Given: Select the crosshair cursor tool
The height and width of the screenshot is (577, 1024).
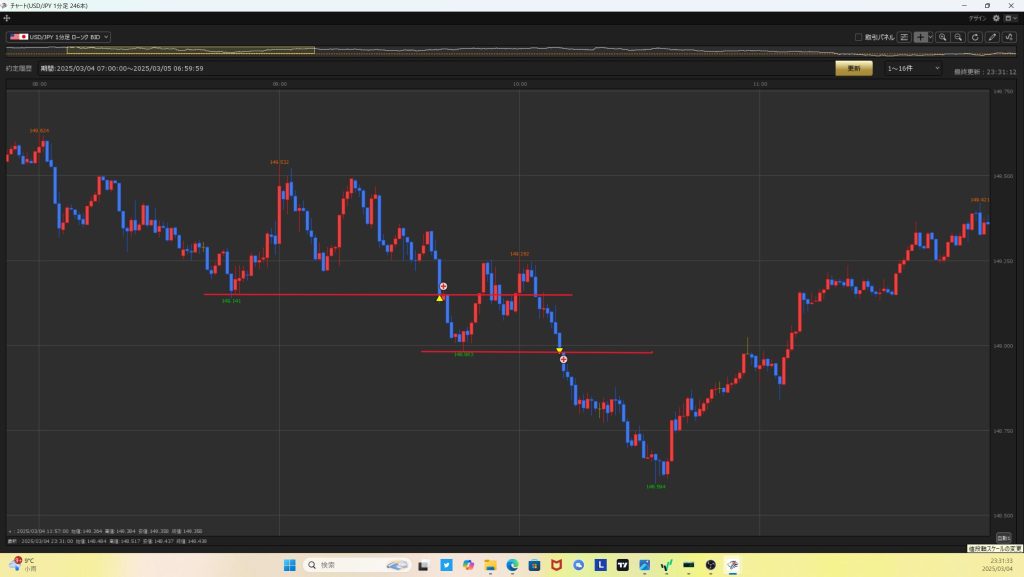Looking at the screenshot, I should tap(920, 37).
